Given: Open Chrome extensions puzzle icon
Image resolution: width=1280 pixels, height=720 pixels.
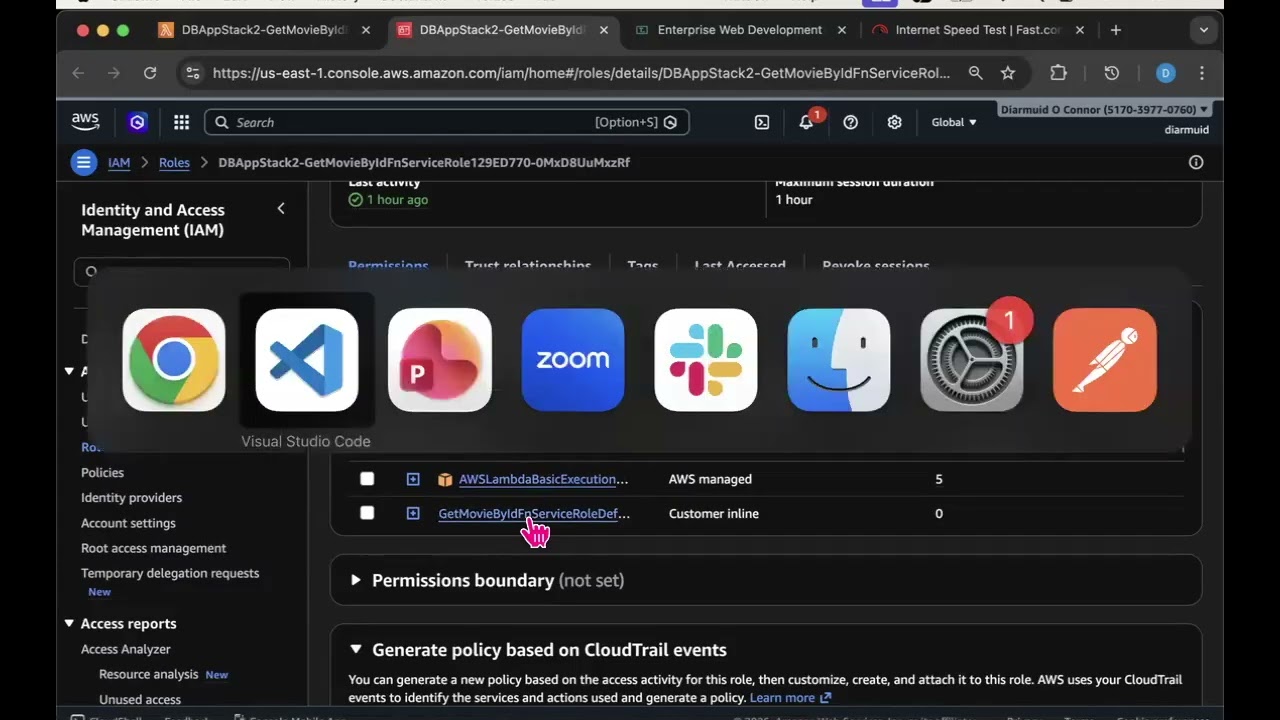Looking at the screenshot, I should point(1058,73).
